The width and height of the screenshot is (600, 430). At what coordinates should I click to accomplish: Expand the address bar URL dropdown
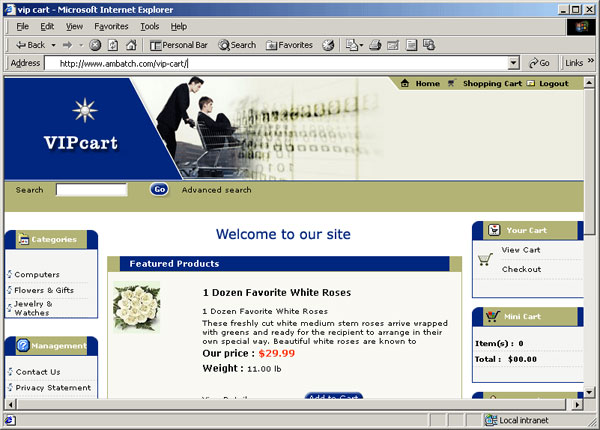tap(514, 63)
